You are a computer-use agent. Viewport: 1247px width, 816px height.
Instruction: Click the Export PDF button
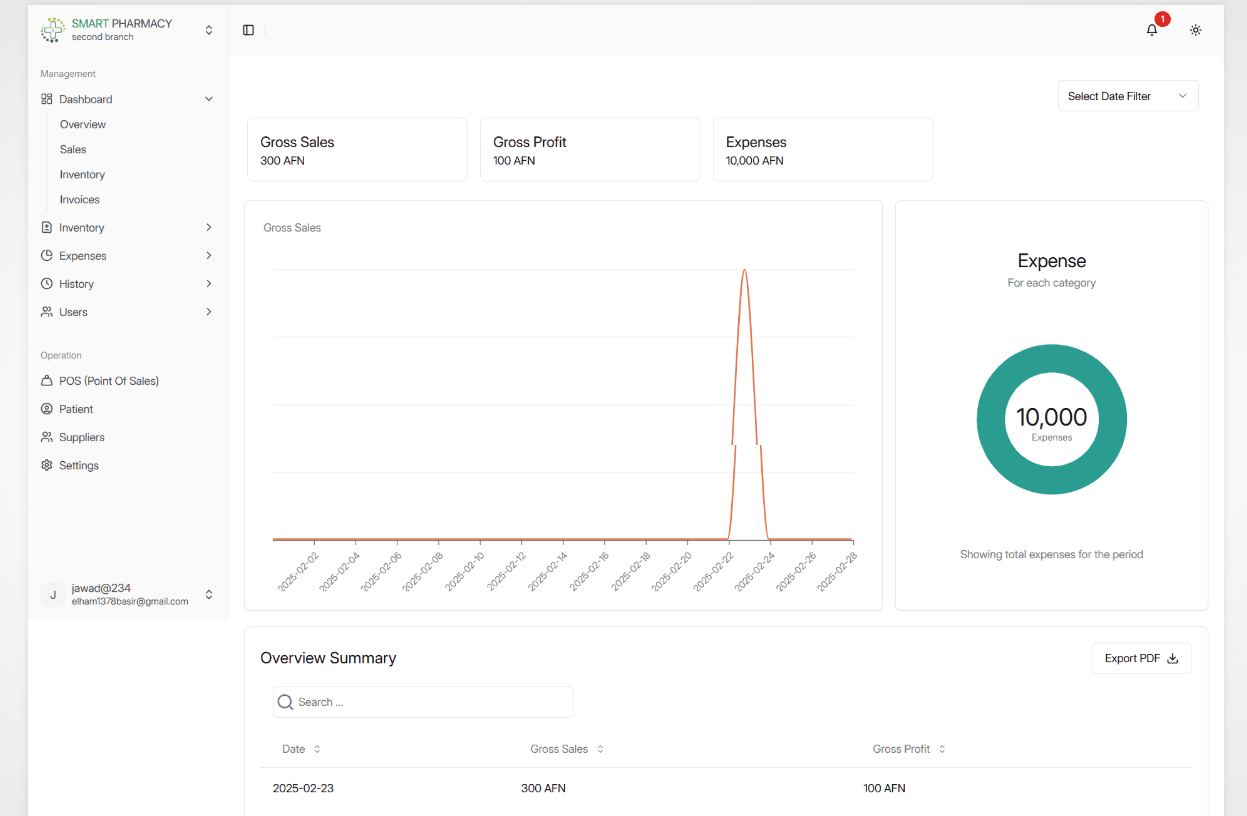(1141, 658)
